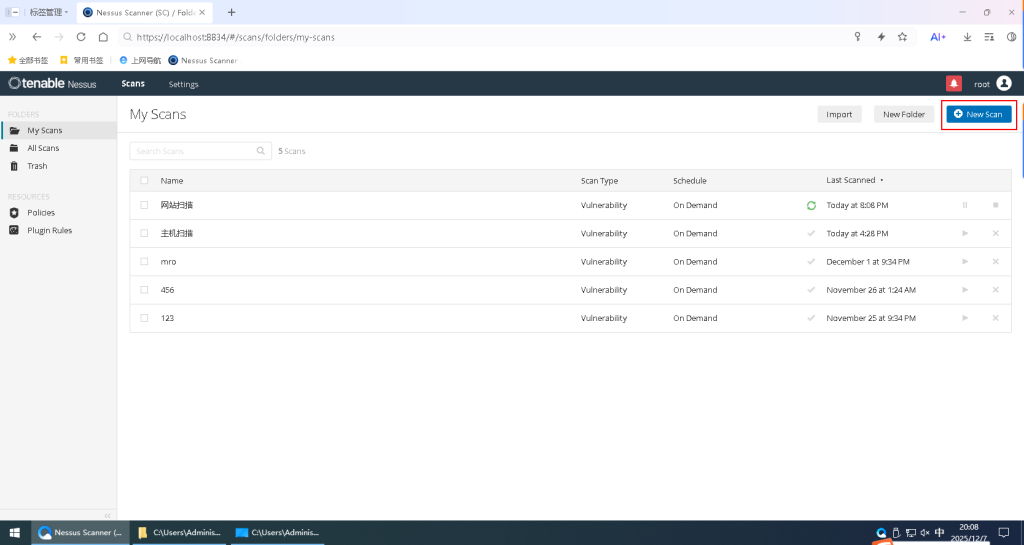This screenshot has height=545, width=1024.
Task: Sort by Last Scanned column arrow
Action: [882, 181]
